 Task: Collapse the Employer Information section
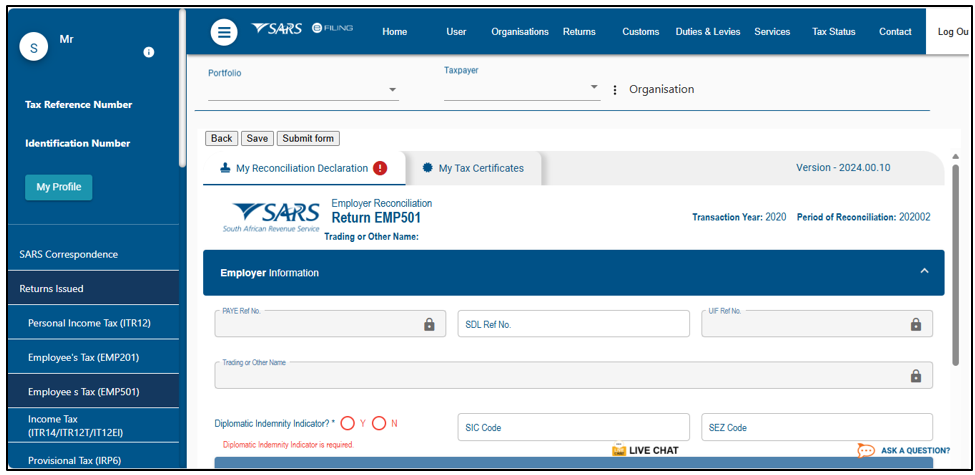click(x=924, y=271)
